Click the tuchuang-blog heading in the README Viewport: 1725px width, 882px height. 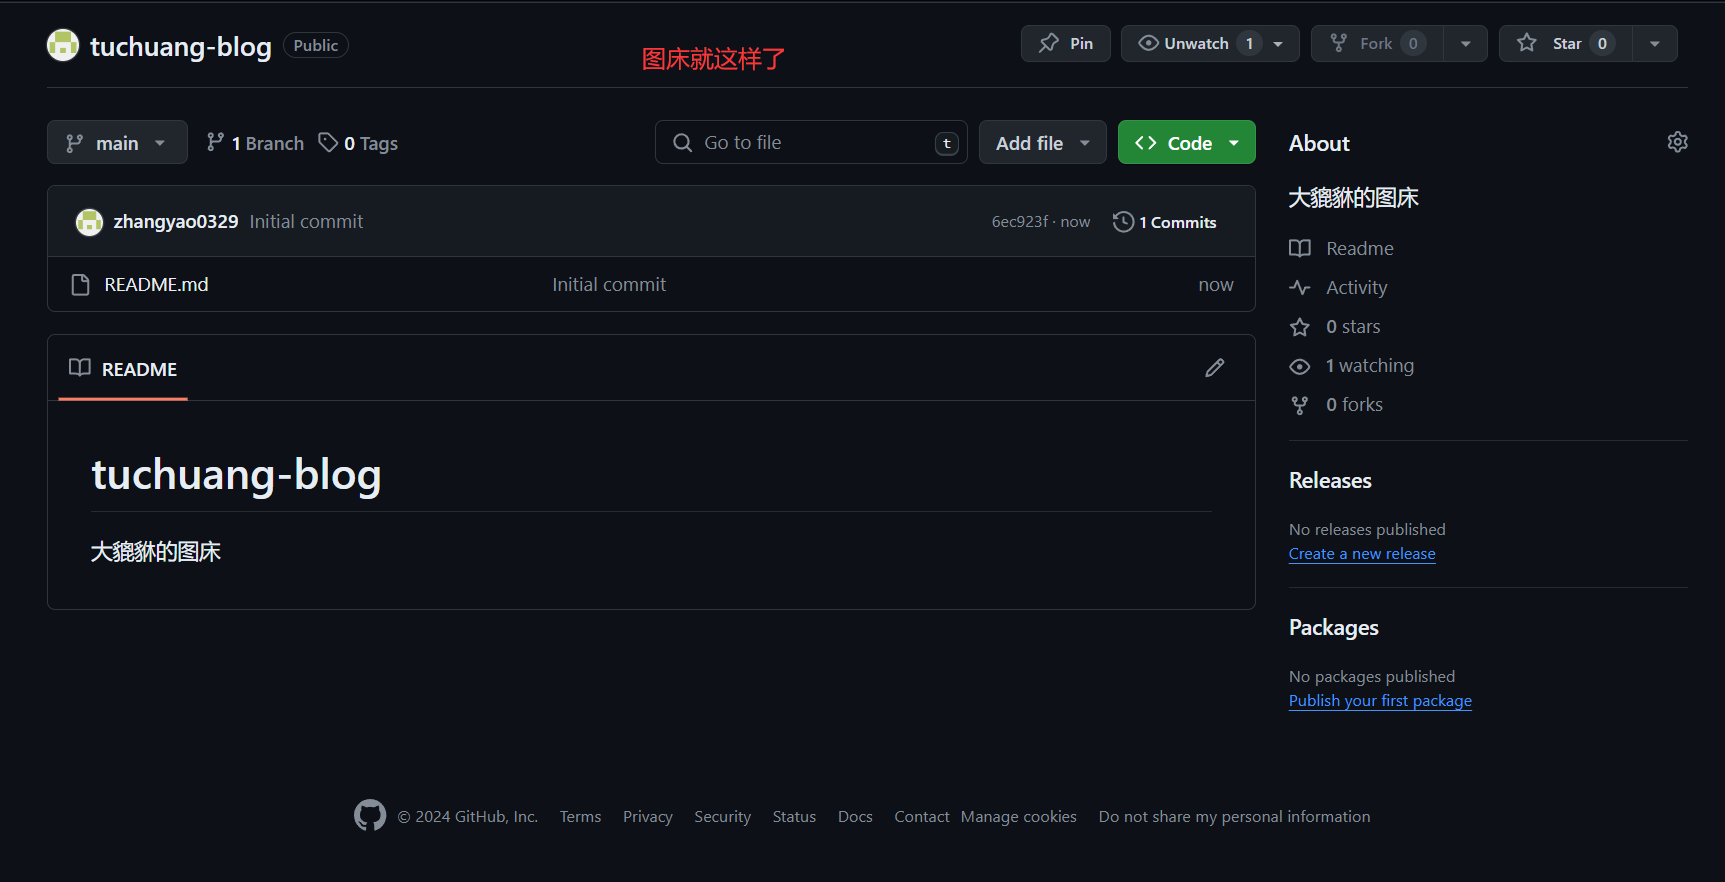click(x=236, y=474)
